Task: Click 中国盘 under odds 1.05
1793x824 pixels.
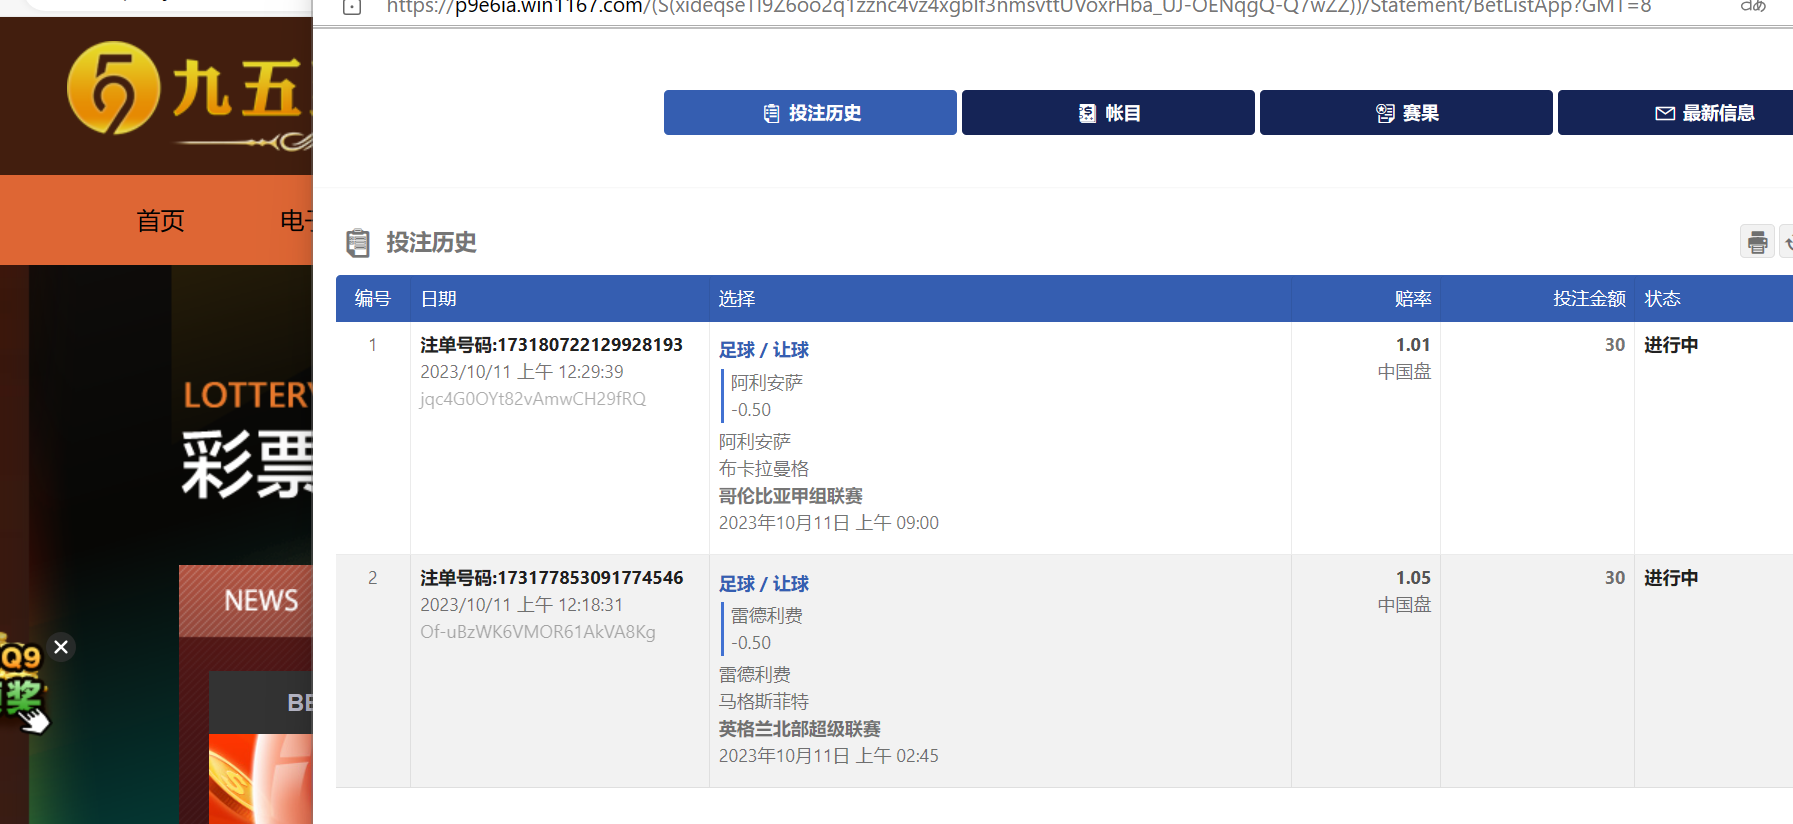Action: click(x=1404, y=605)
